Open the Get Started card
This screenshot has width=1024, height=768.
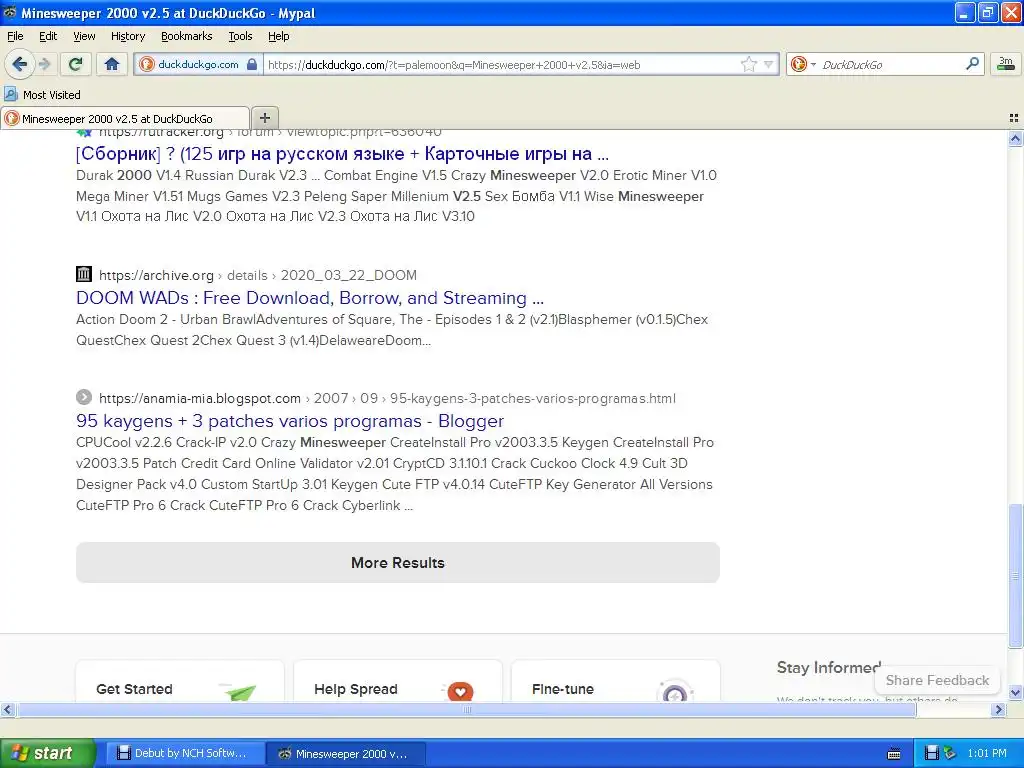tap(180, 681)
